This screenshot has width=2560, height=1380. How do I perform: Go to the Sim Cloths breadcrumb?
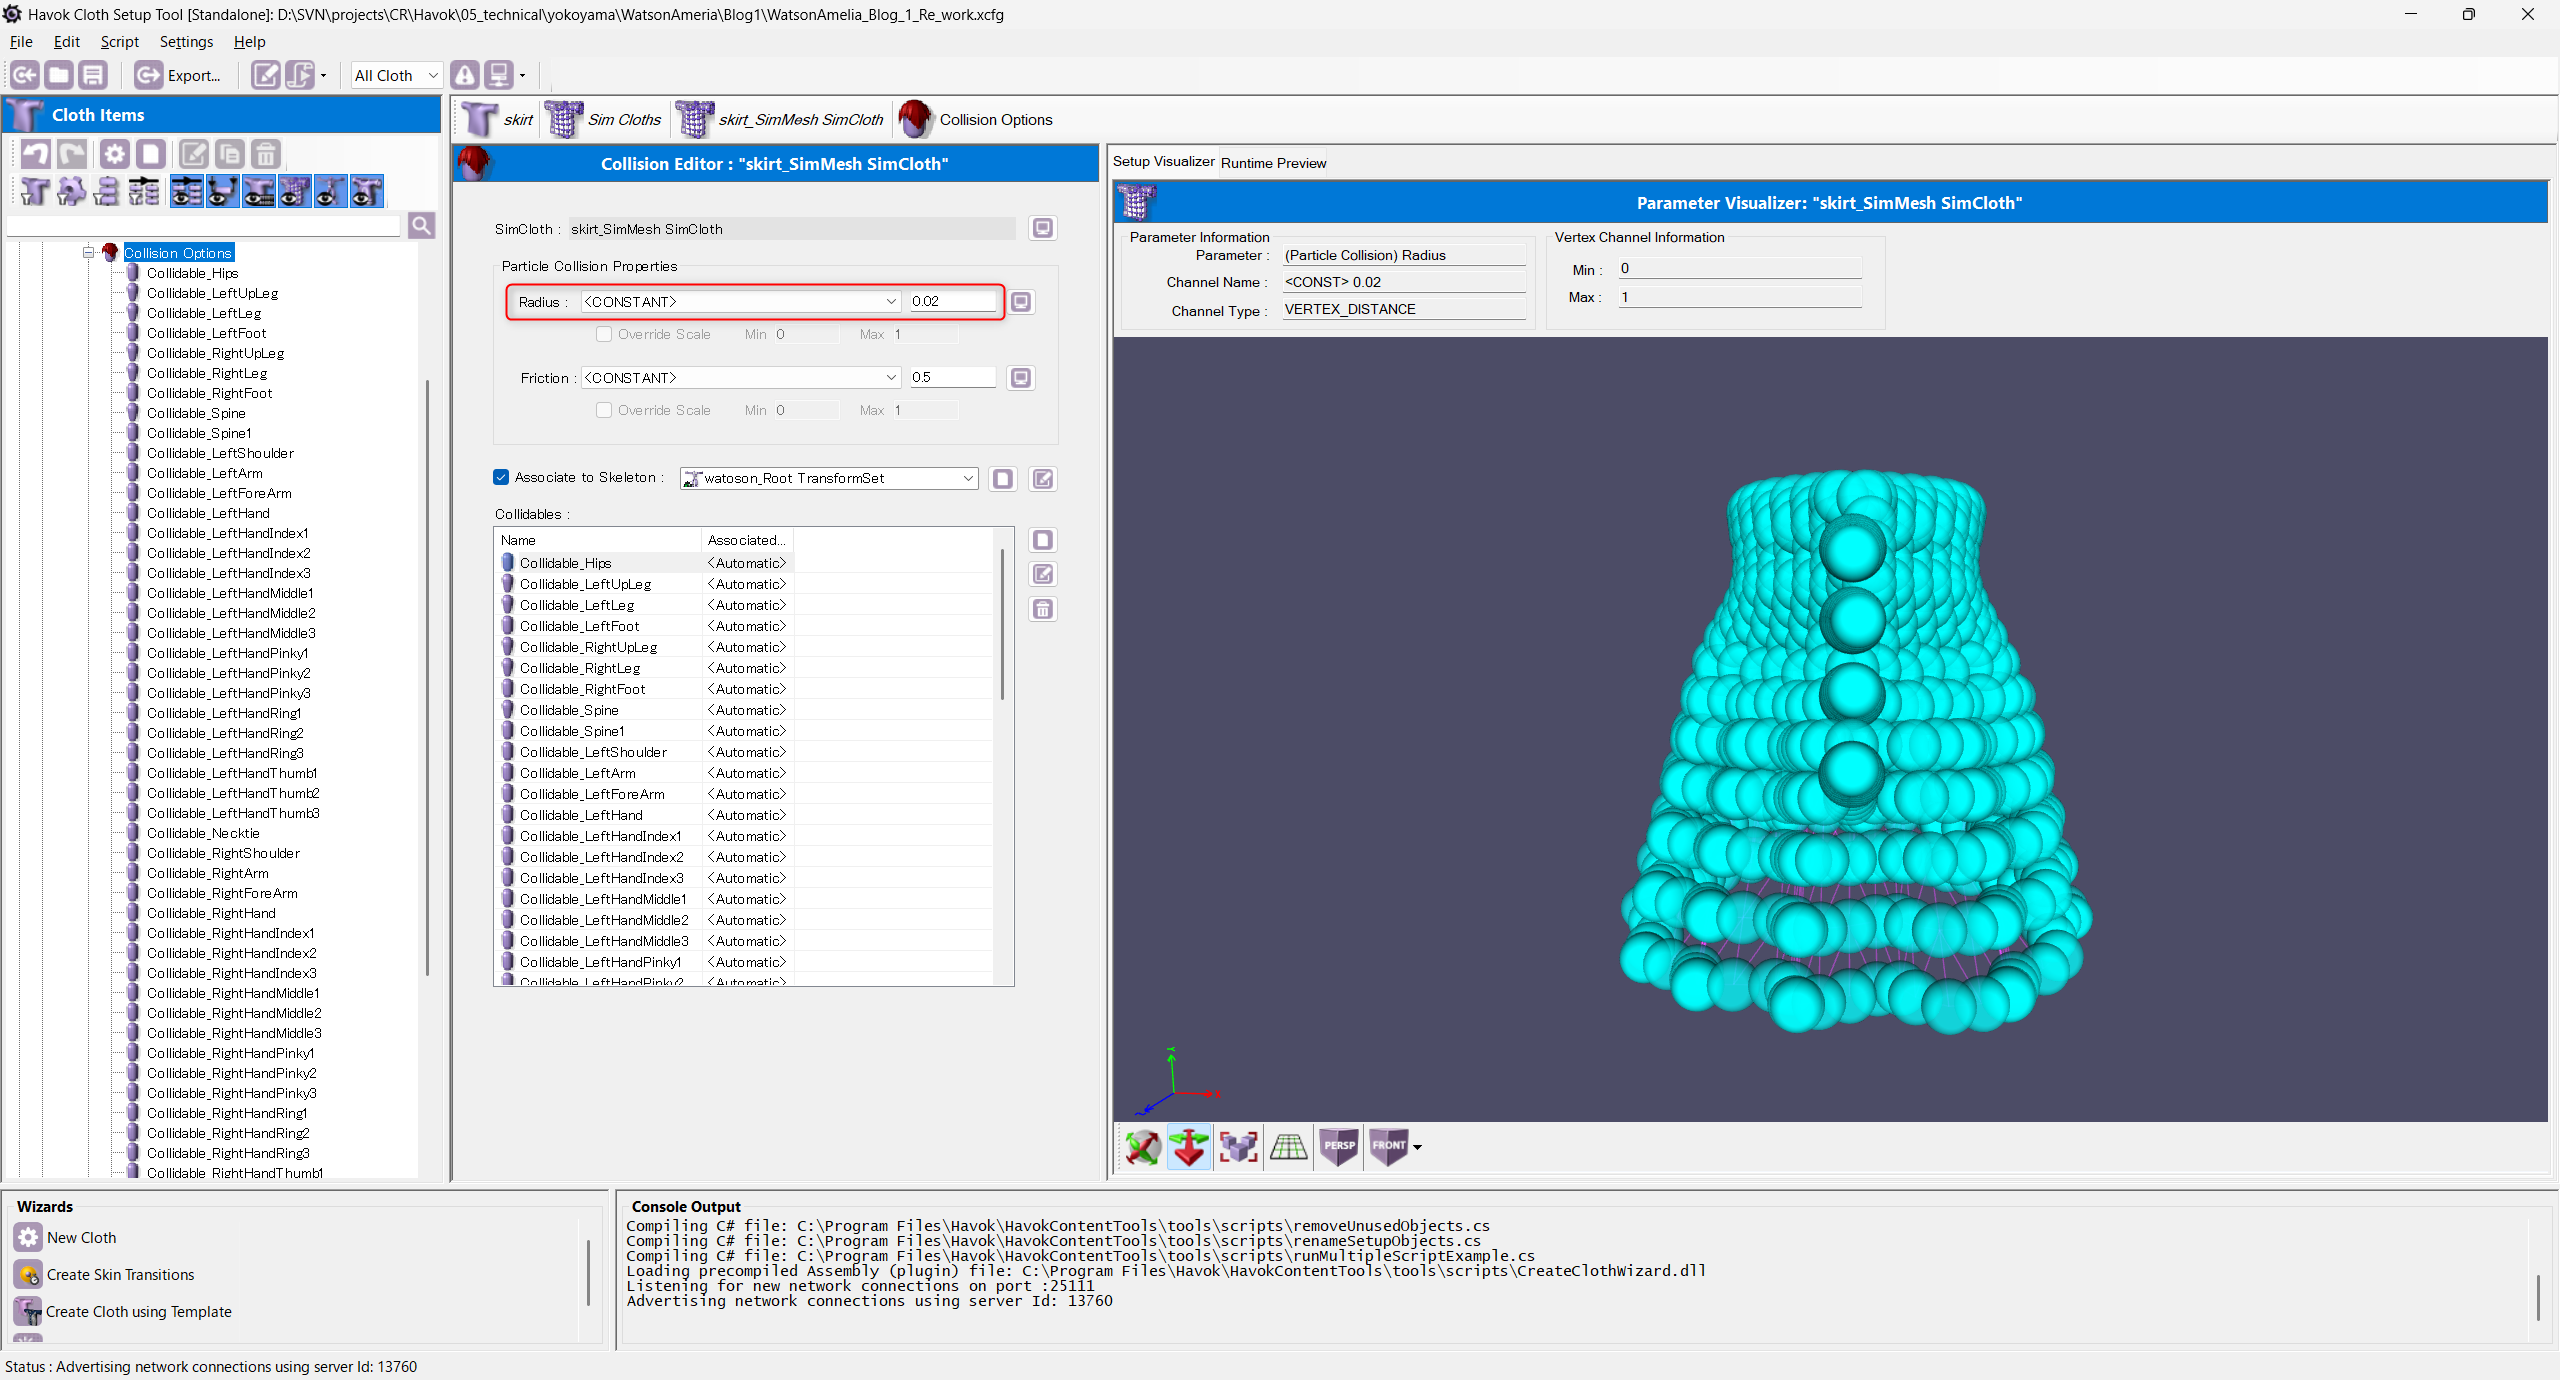(x=604, y=120)
